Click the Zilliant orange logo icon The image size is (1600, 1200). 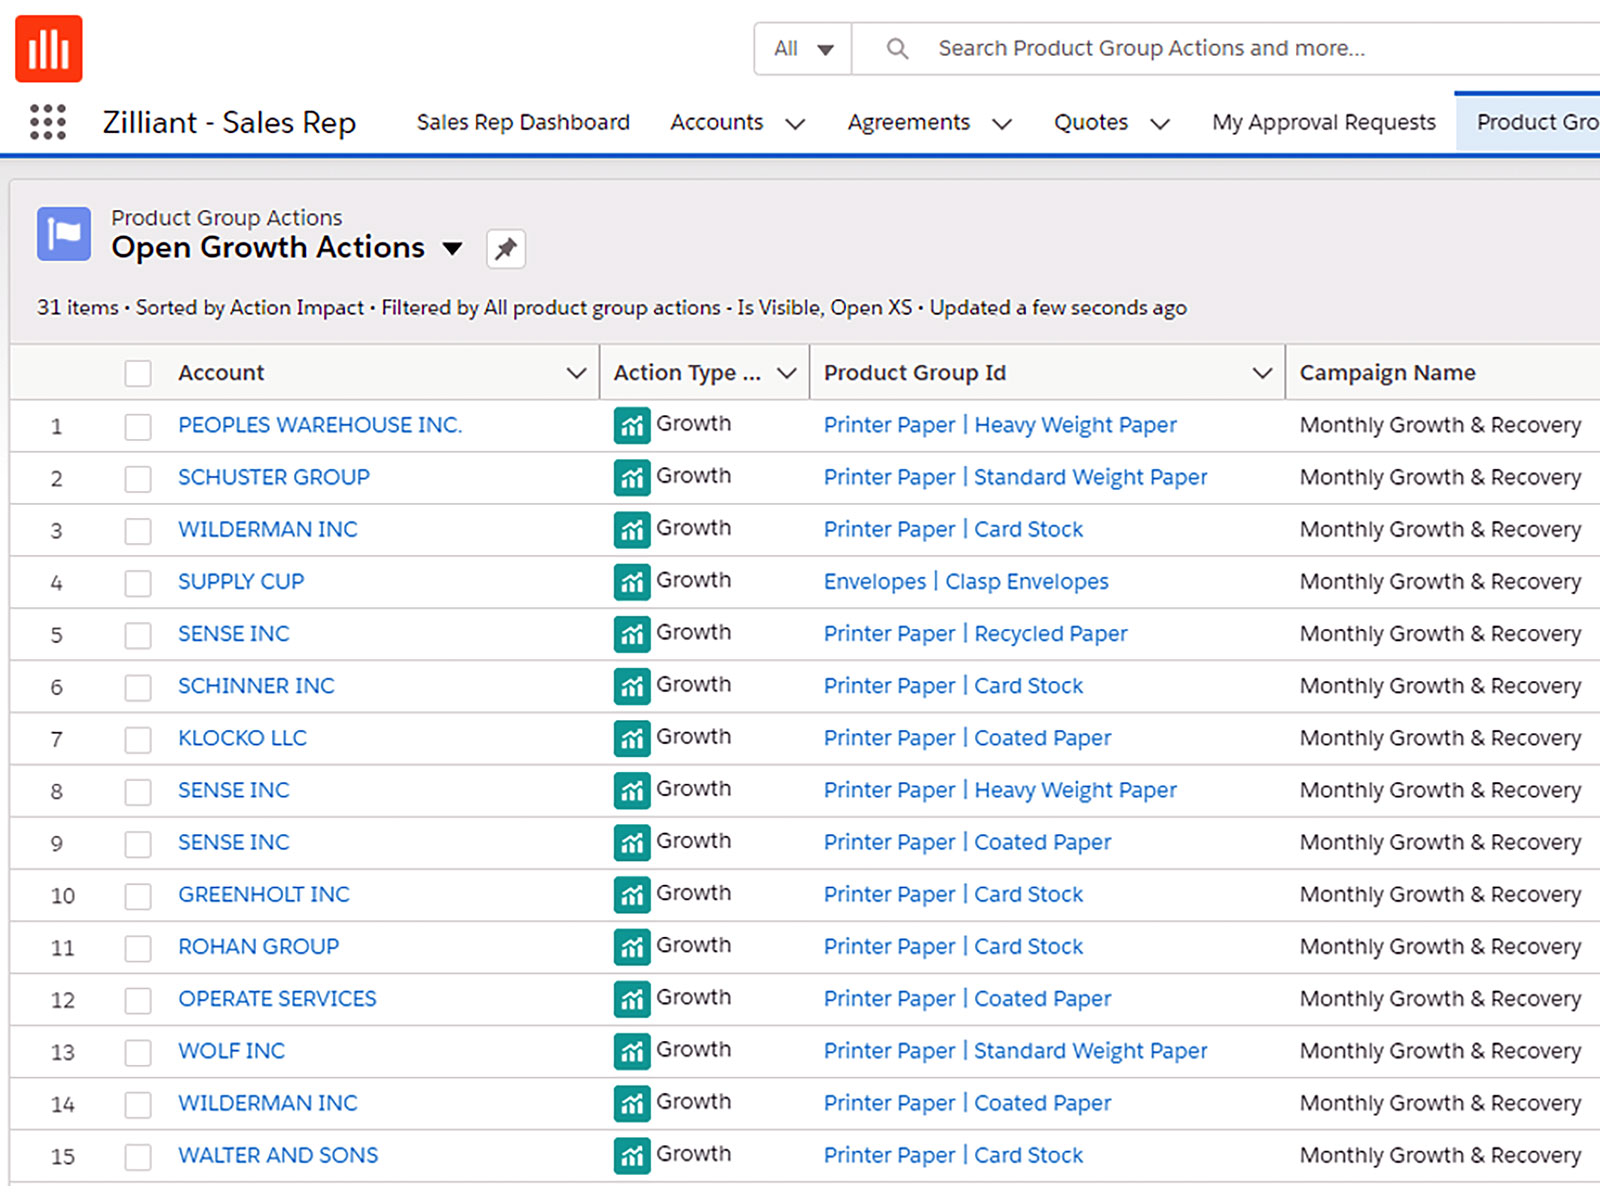pos(48,48)
